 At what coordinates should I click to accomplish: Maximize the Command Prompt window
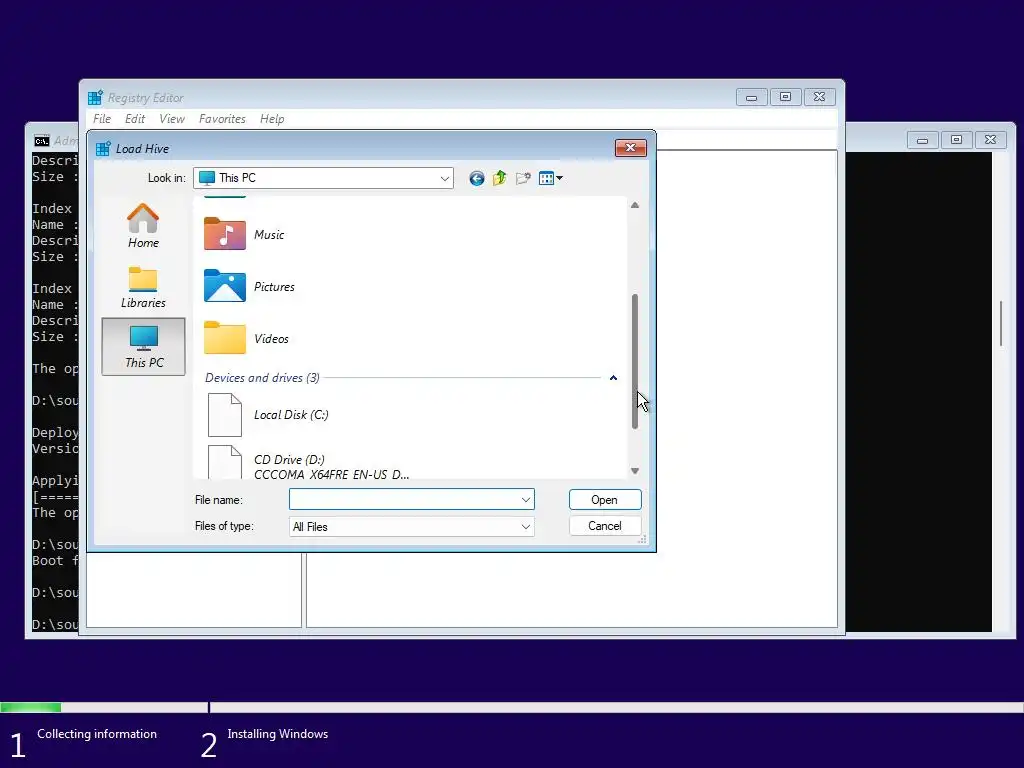click(957, 140)
